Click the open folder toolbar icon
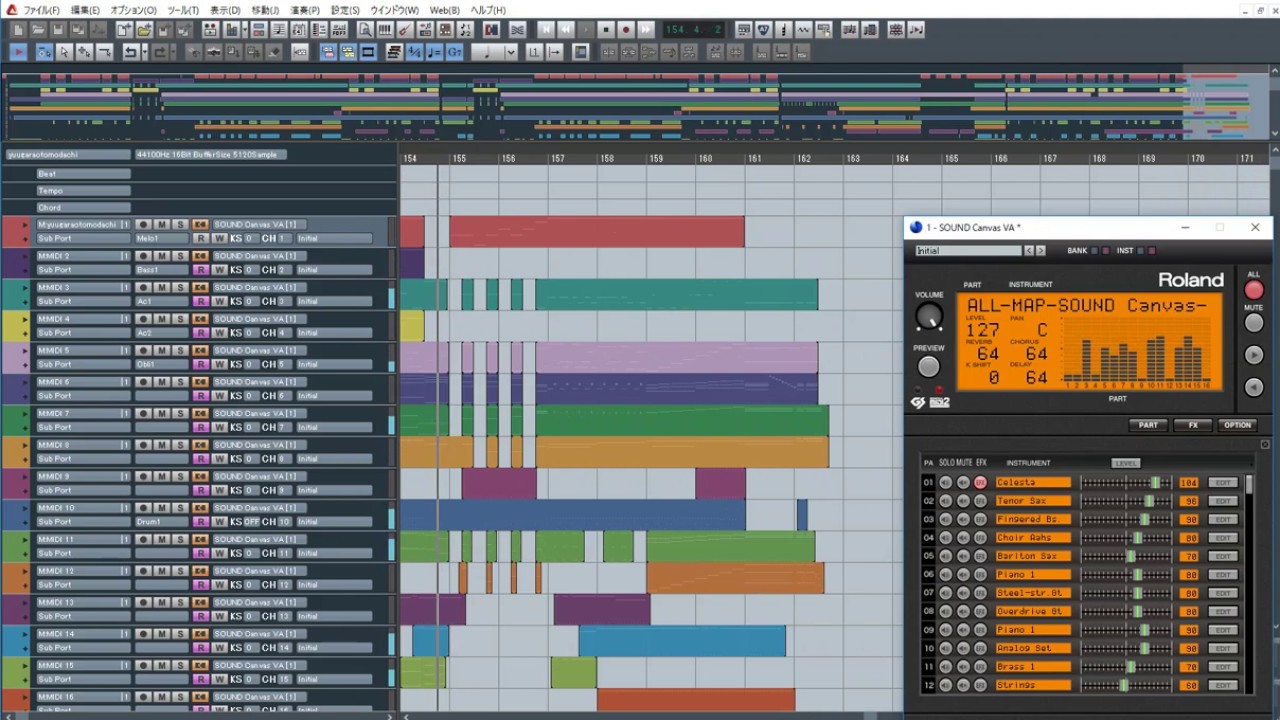1280x720 pixels. 37,30
